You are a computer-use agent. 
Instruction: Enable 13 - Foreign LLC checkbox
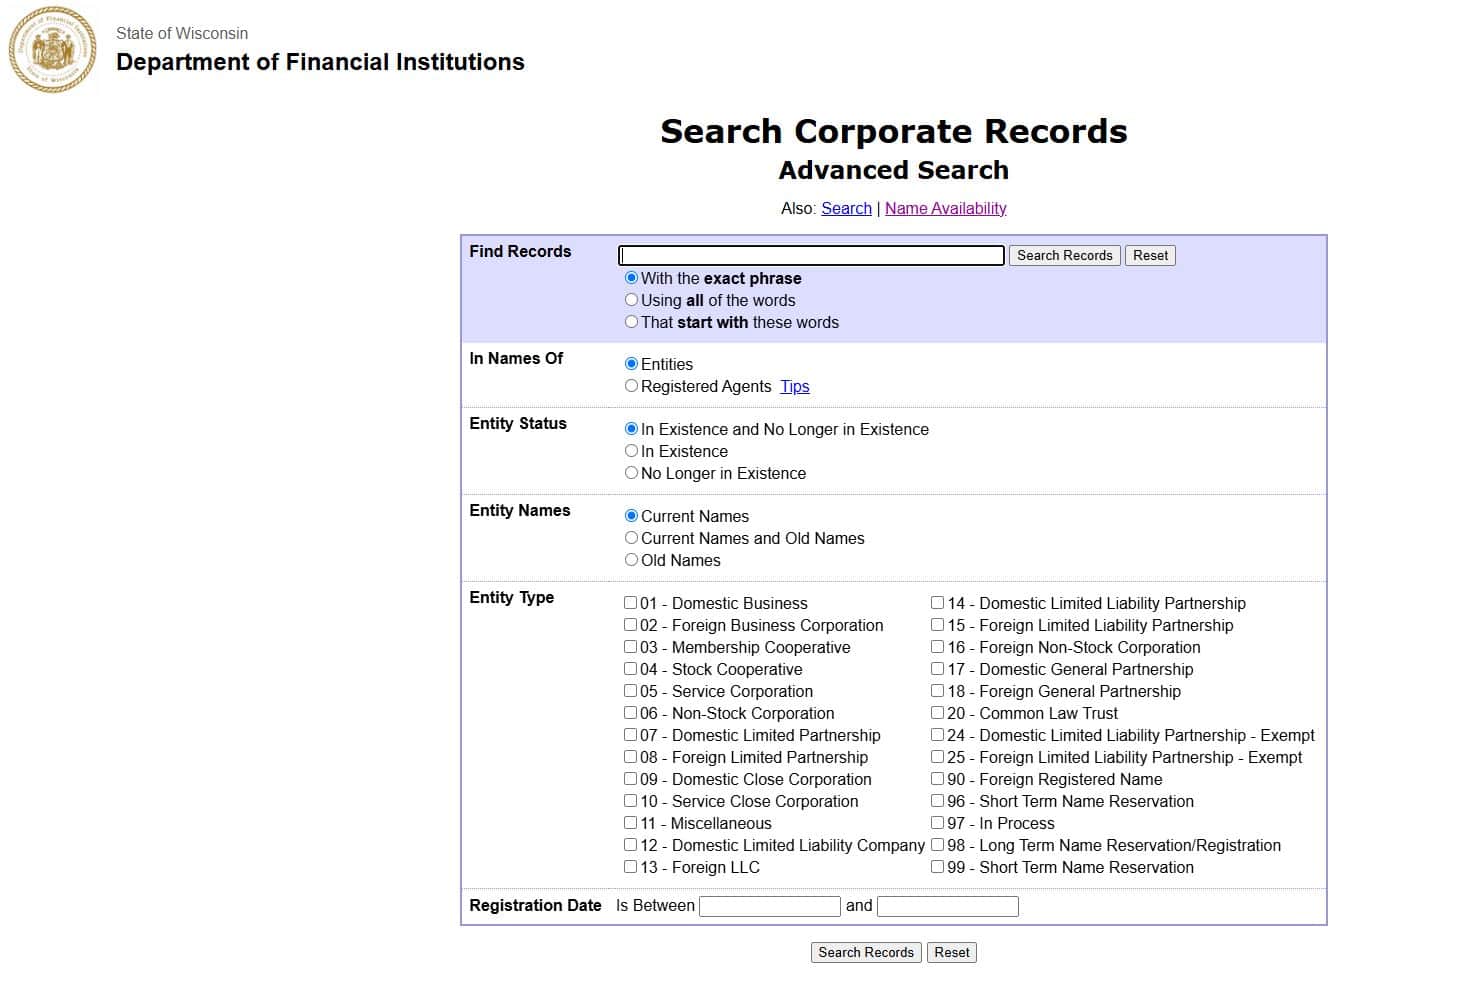631,867
